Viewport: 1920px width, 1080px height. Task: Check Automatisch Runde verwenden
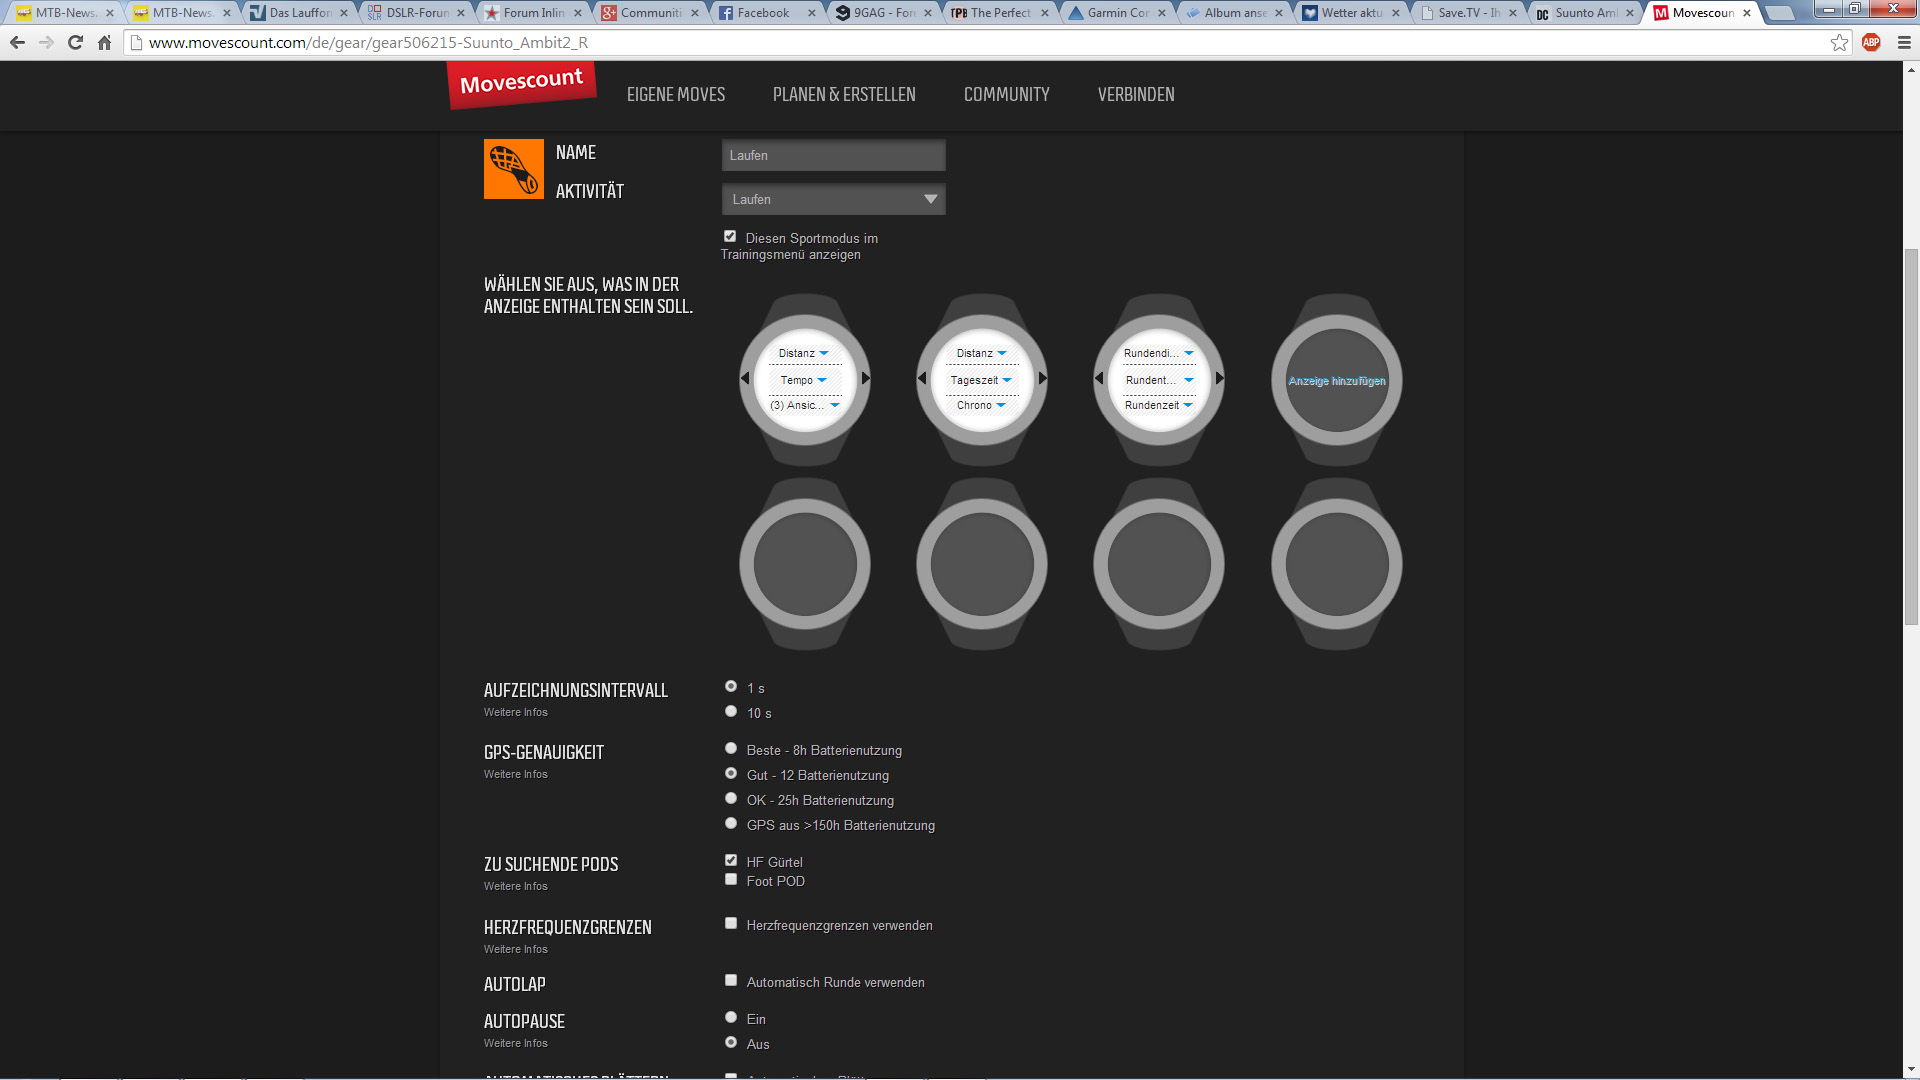click(x=731, y=981)
